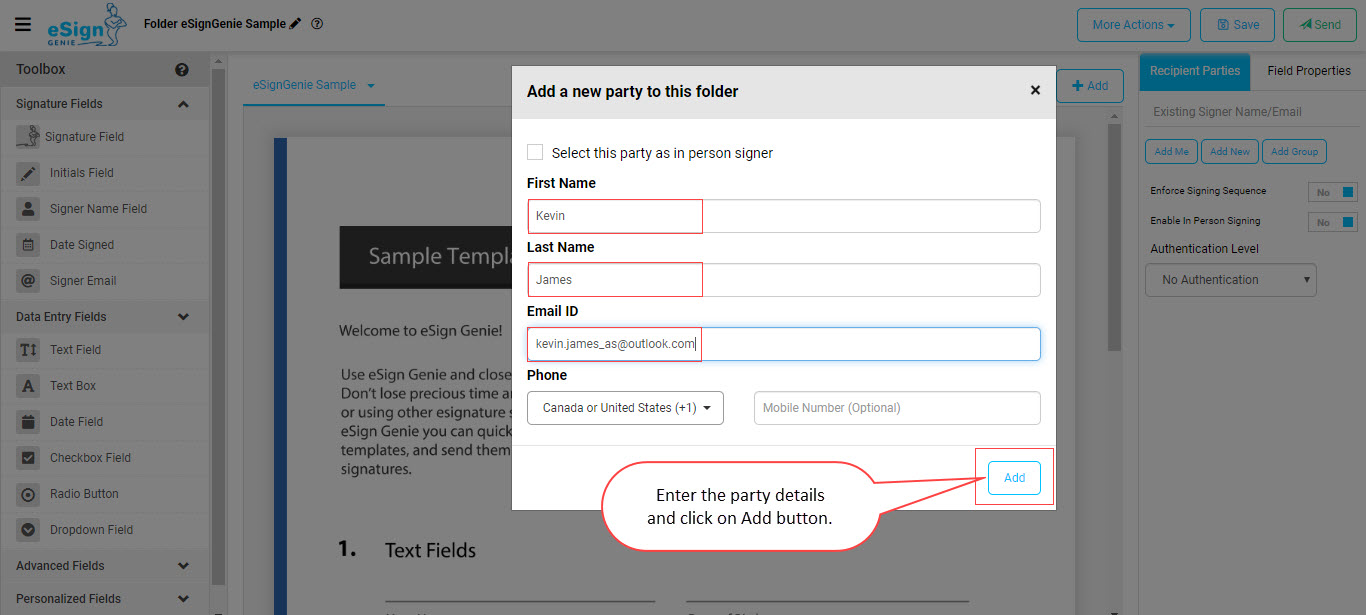1366x615 pixels.
Task: Focus the Last Name input field
Action: 783,280
